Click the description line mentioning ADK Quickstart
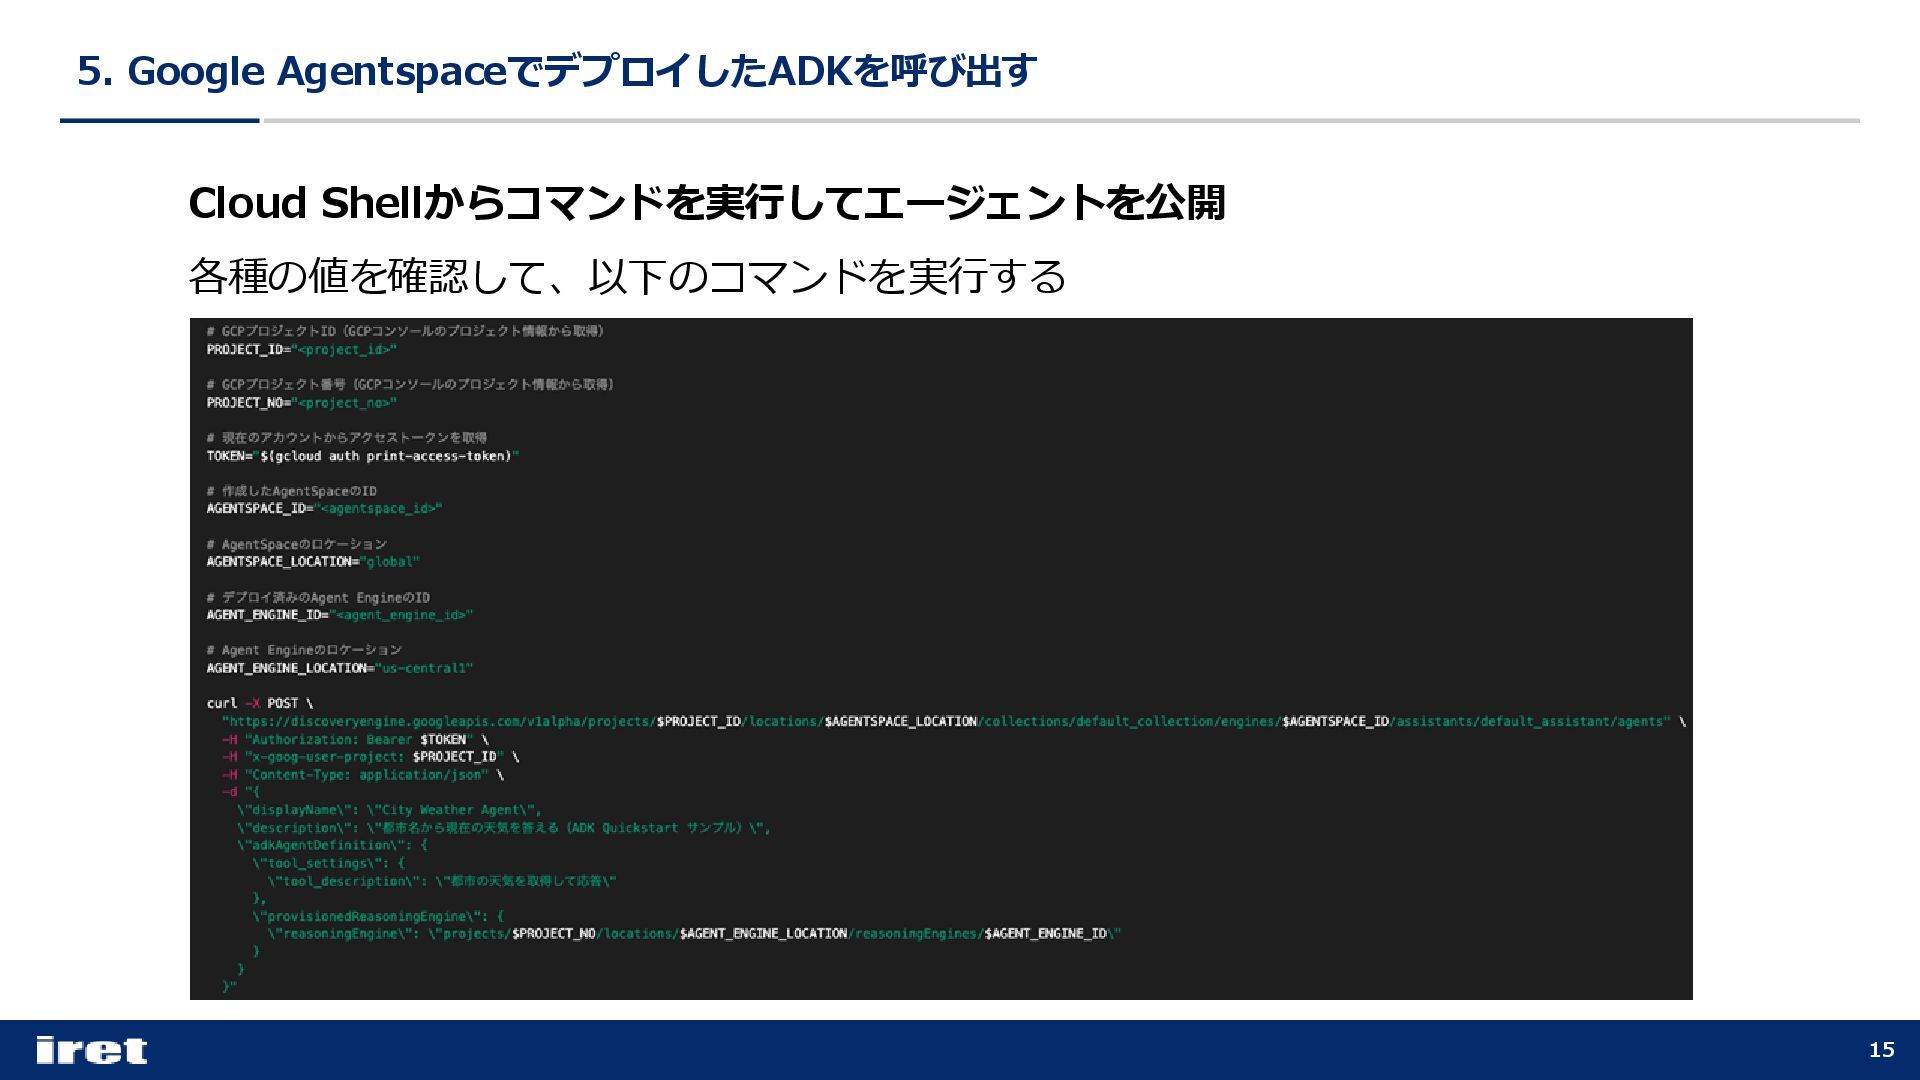 504,828
